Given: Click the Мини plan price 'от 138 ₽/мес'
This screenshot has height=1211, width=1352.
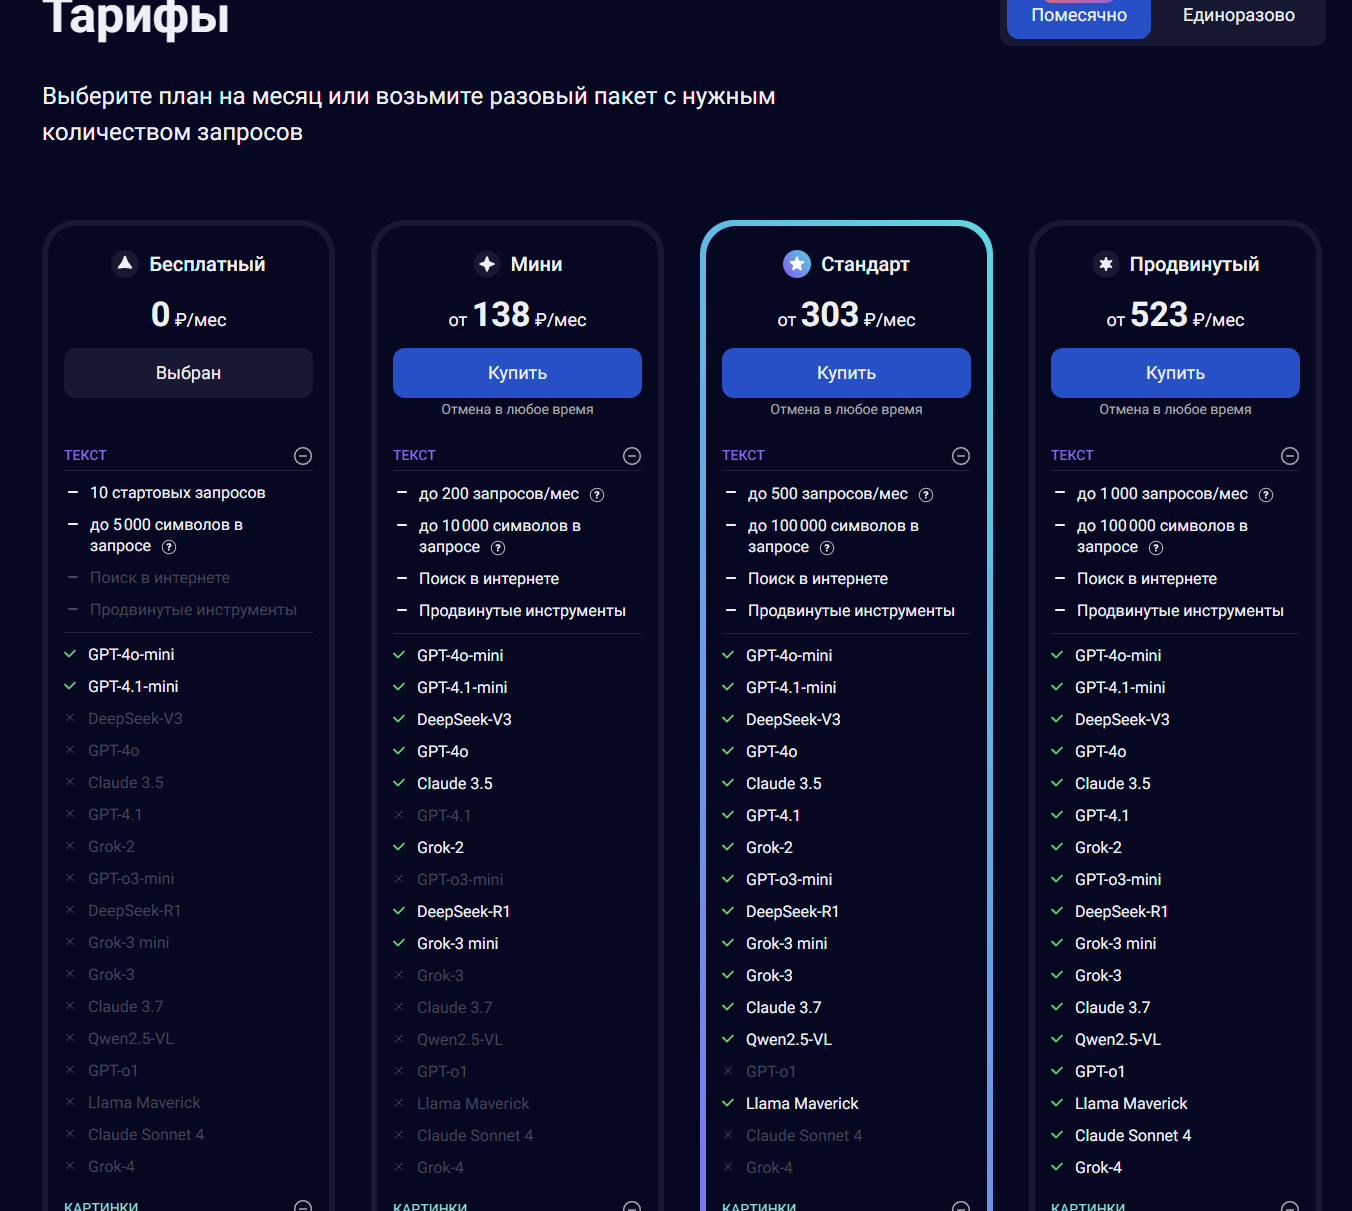Looking at the screenshot, I should coord(517,316).
